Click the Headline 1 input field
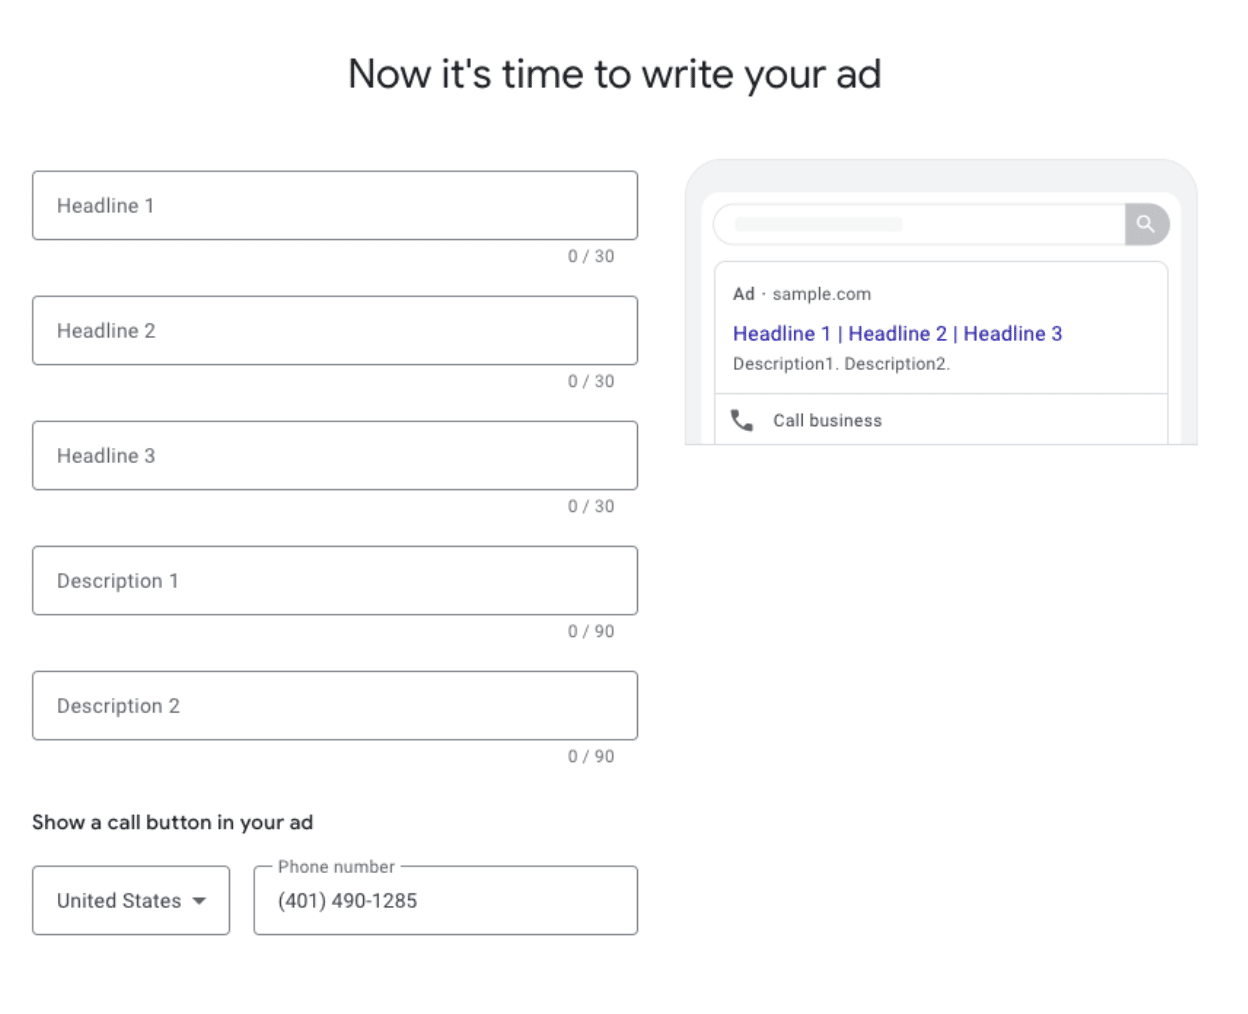This screenshot has width=1248, height=1014. tap(335, 206)
